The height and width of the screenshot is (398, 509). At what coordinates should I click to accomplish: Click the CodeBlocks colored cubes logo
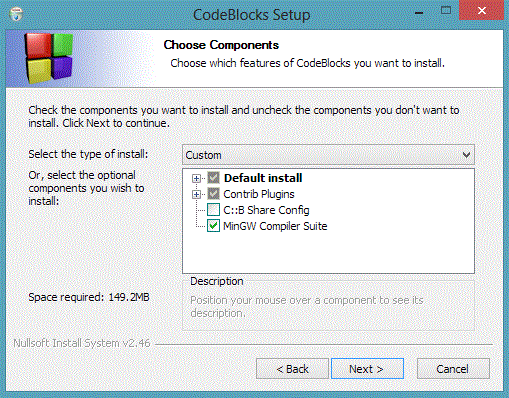pos(49,58)
